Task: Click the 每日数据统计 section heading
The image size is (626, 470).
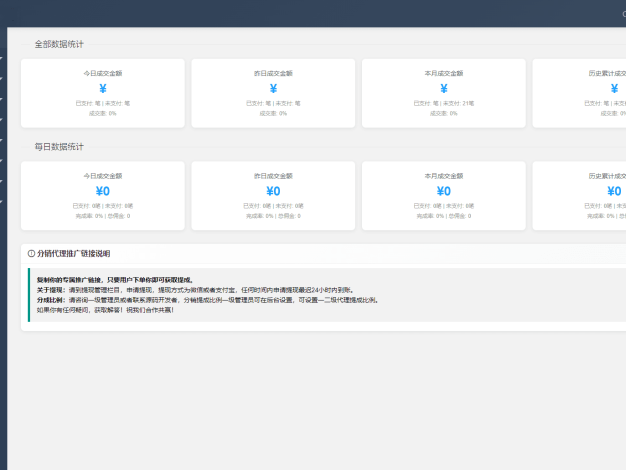Action: point(59,147)
